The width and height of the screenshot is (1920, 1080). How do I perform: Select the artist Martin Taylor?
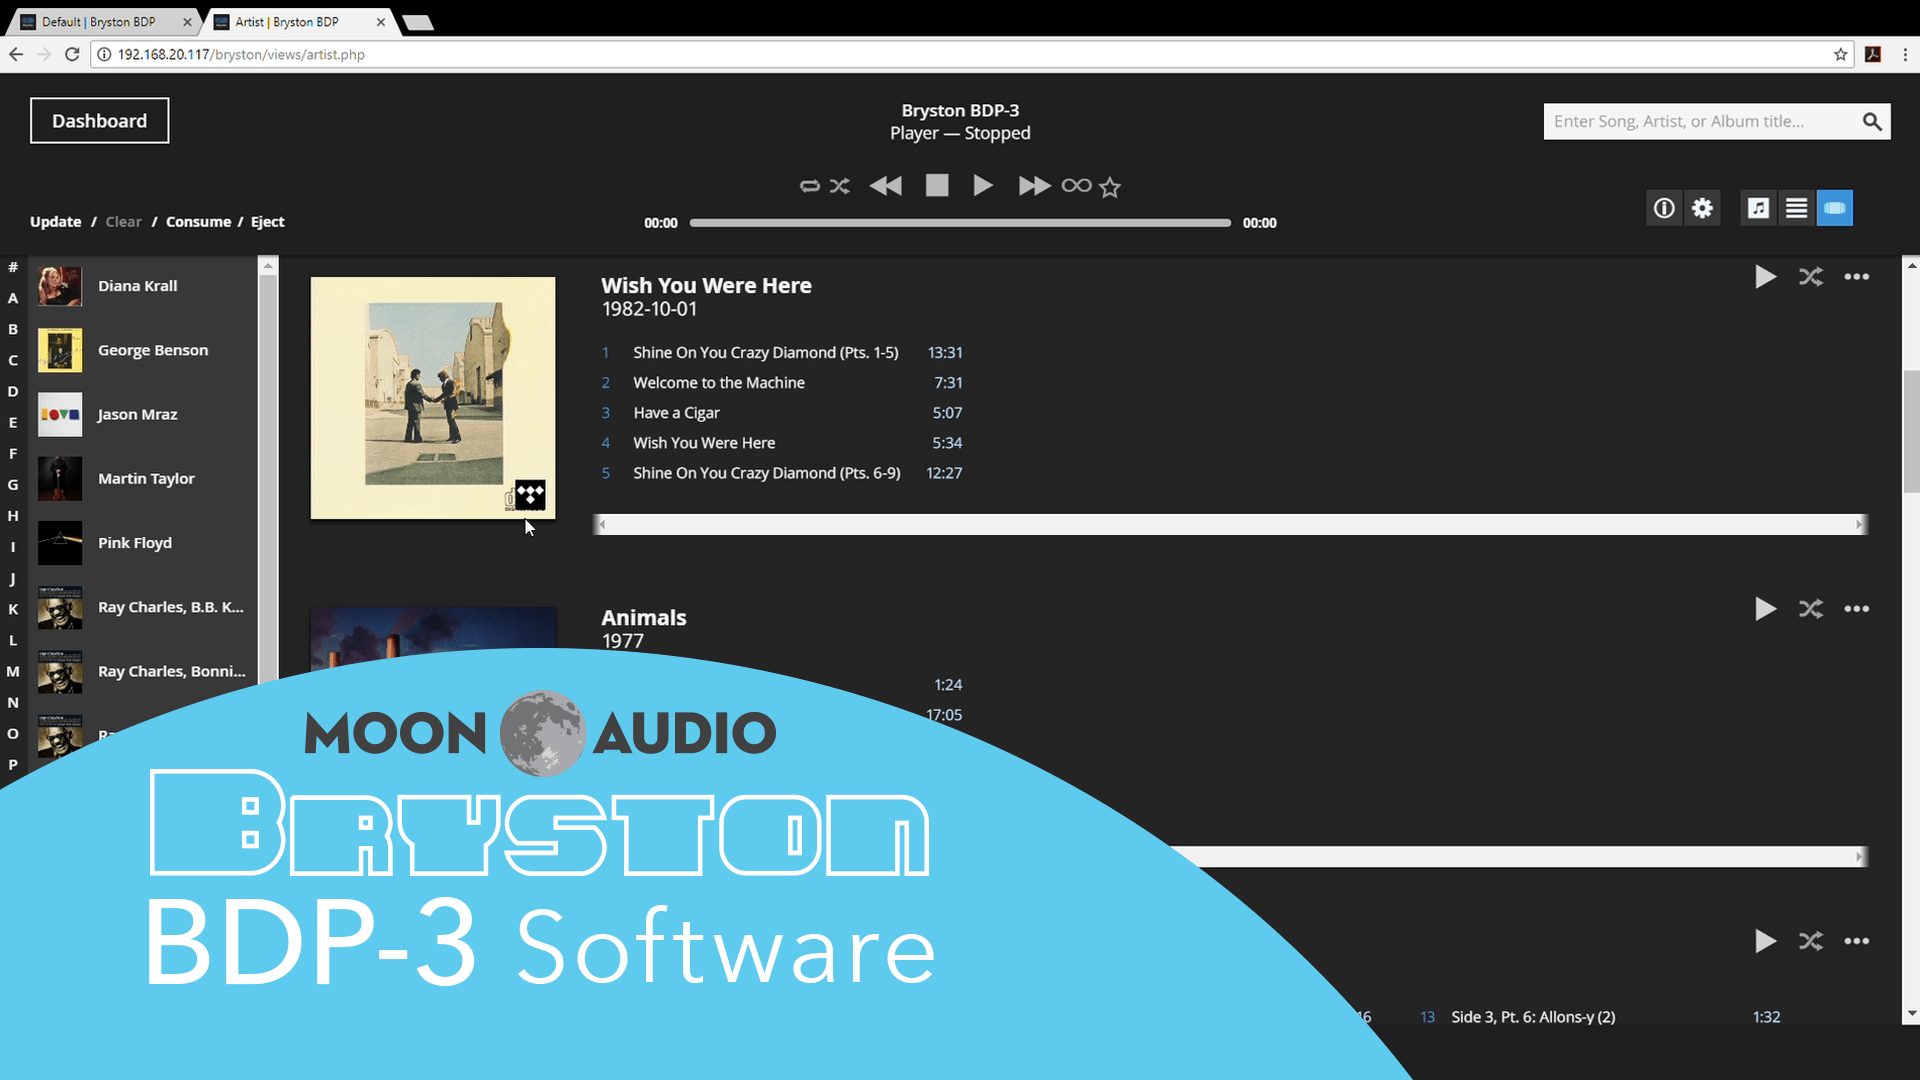(x=145, y=478)
